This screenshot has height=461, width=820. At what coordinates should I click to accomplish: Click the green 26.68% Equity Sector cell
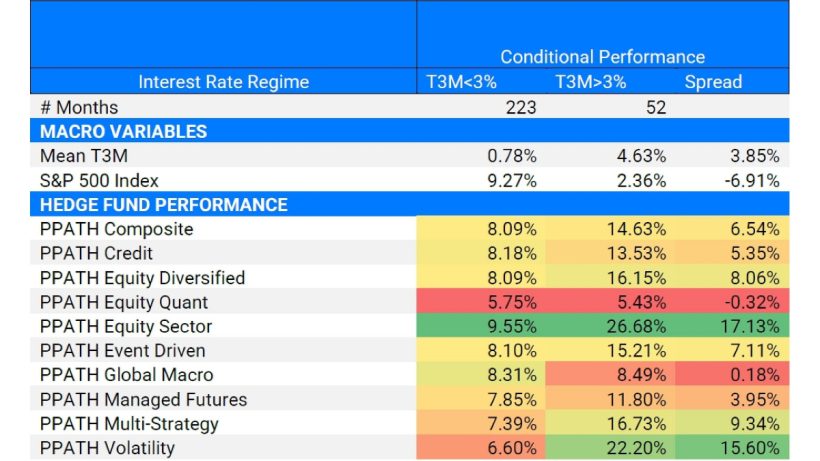(x=638, y=326)
